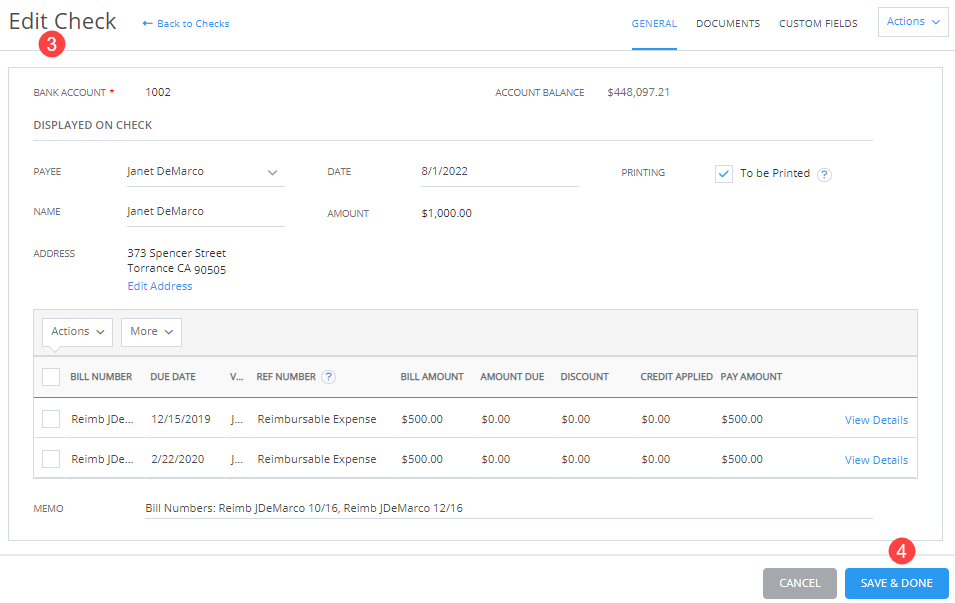Click the REF NUMBER question mark icon
This screenshot has width=955, height=603.
pyautogui.click(x=328, y=377)
